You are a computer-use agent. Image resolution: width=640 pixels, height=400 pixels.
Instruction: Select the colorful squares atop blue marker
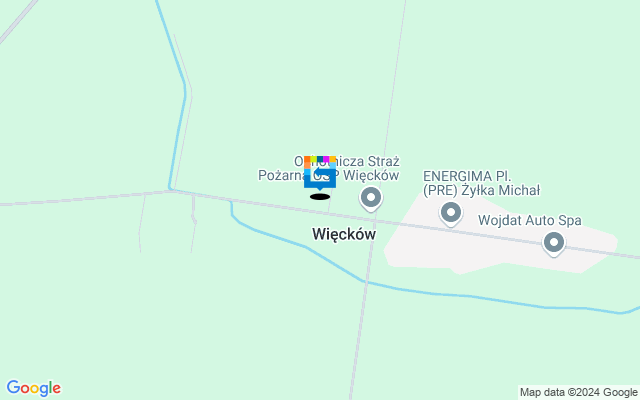click(320, 159)
